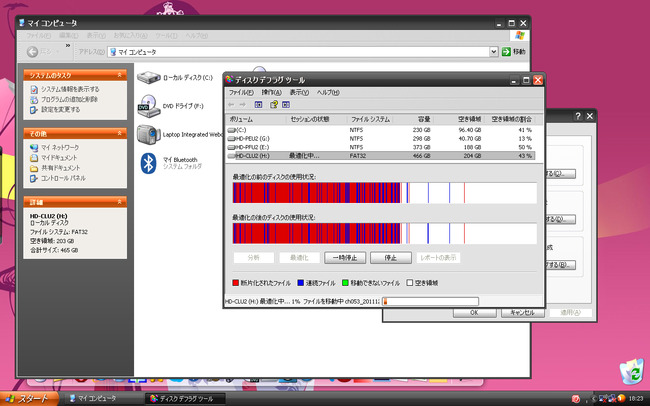Click the ボリューム column header

coord(256,119)
